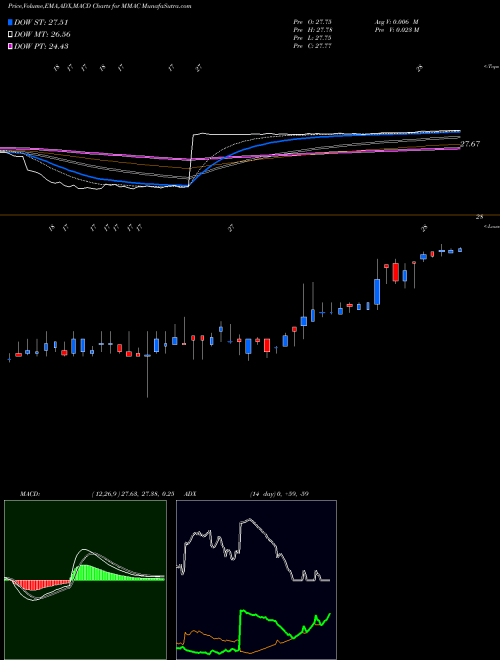Image resolution: width=500 pixels, height=660 pixels.
Task: Click the 'Pre C: 27.77' close value
Action: point(313,46)
